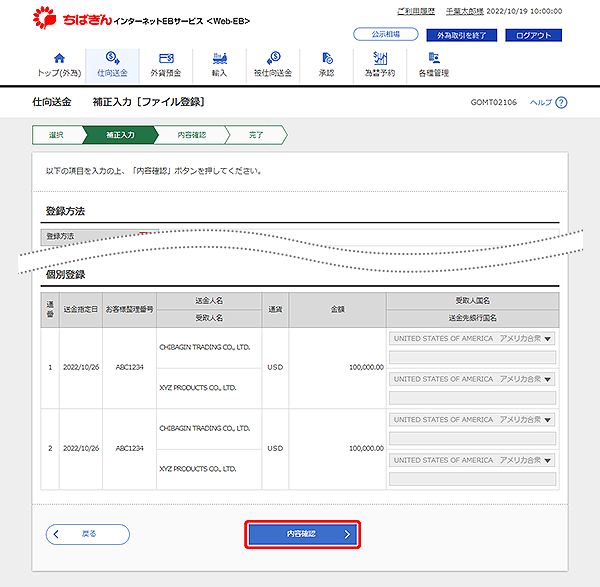Select the 仕向送金 tab
This screenshot has width=600, height=587.
(x=112, y=65)
